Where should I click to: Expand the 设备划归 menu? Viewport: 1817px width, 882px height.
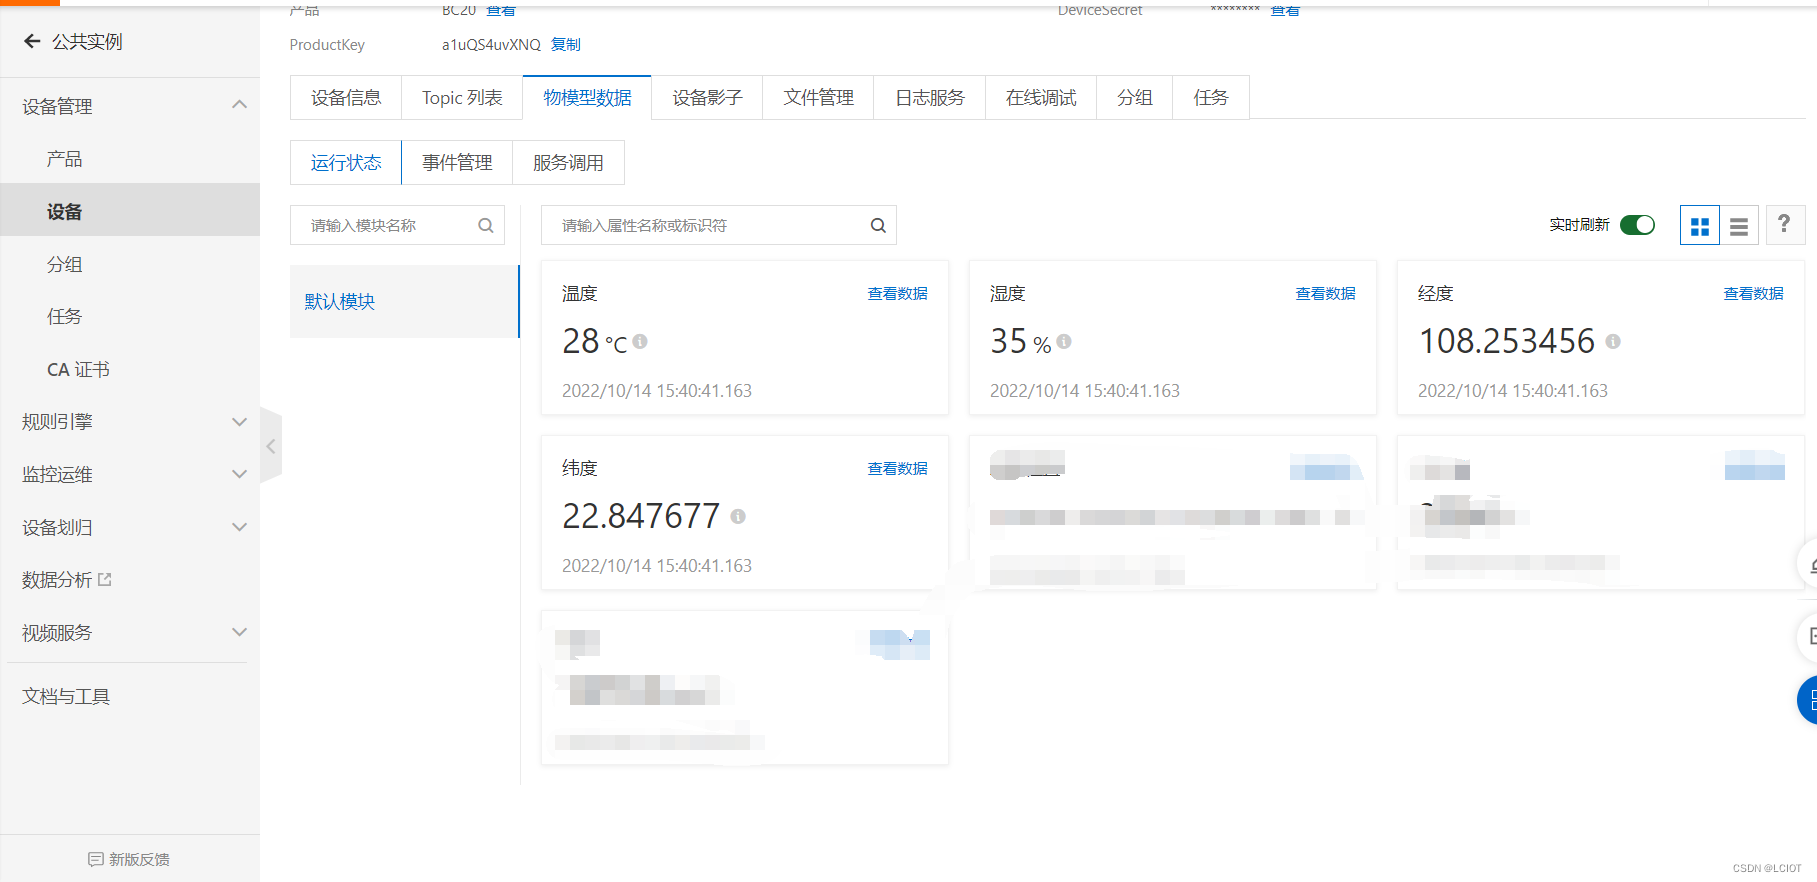coord(239,527)
